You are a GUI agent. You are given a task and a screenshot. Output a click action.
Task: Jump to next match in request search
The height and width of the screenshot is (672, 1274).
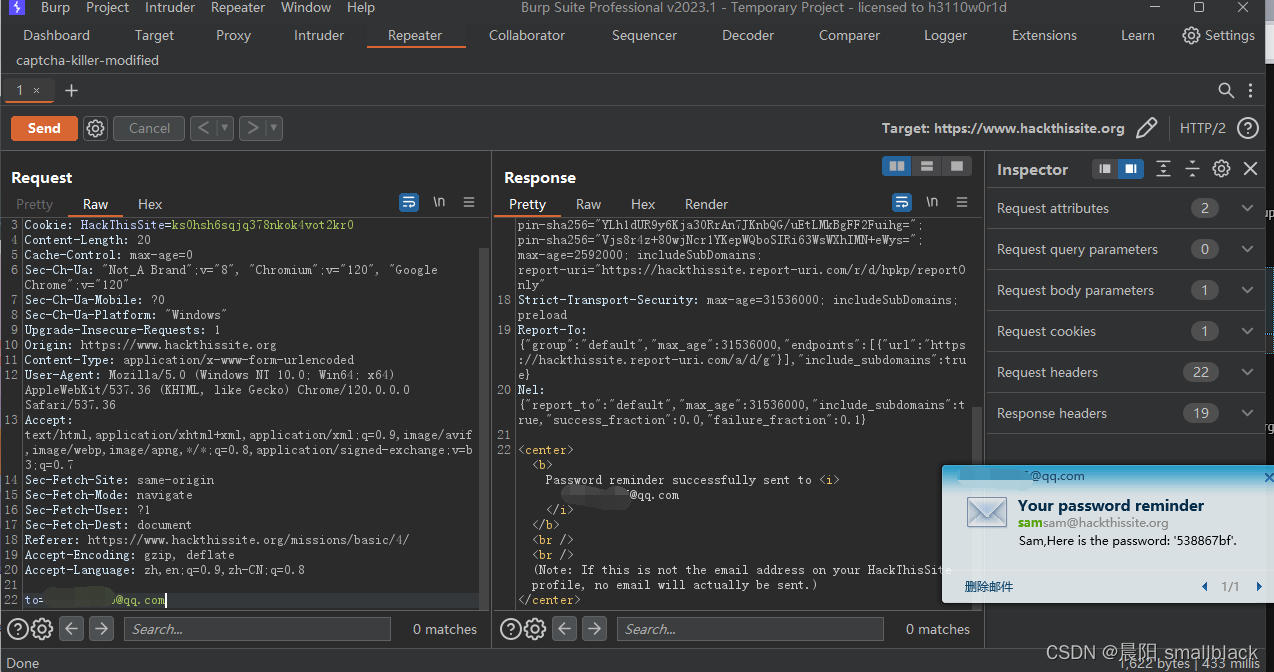100,629
